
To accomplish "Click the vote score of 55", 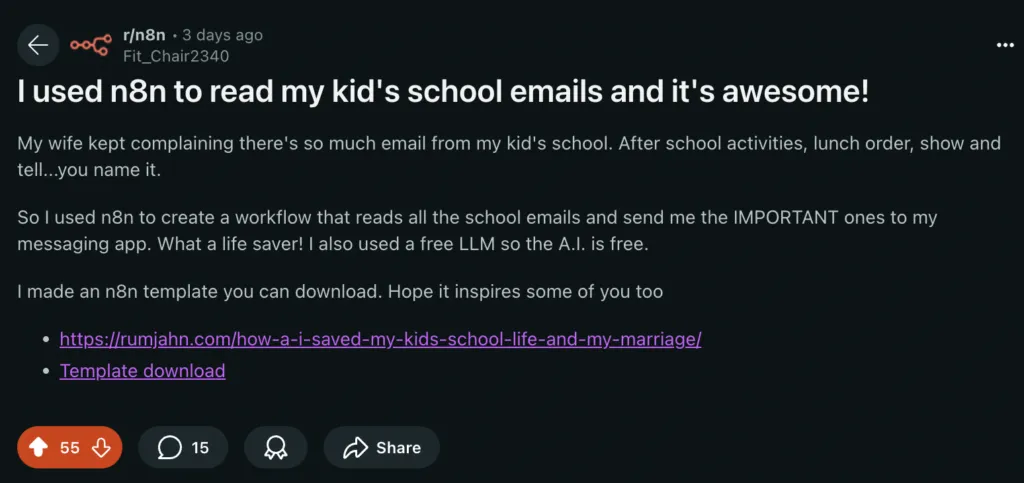I will pyautogui.click(x=70, y=448).
